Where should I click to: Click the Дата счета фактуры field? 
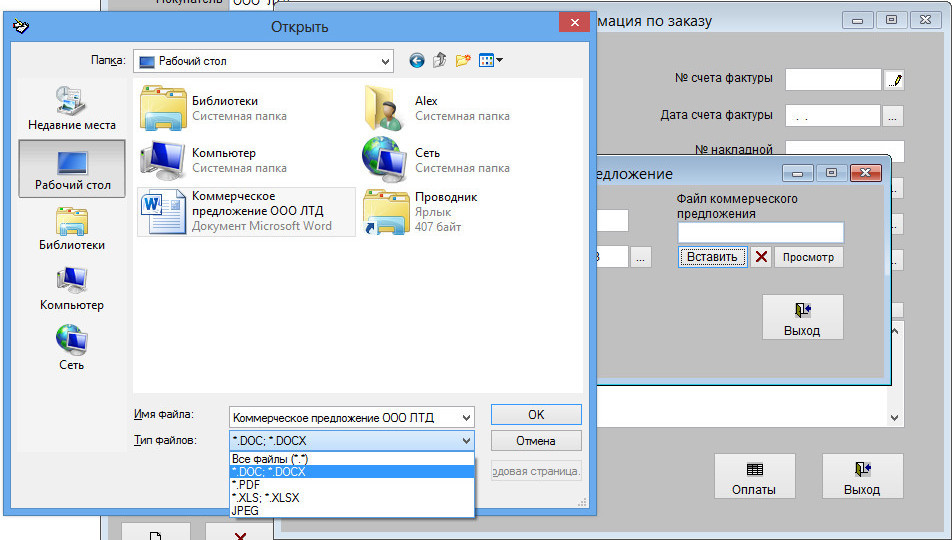tap(832, 116)
